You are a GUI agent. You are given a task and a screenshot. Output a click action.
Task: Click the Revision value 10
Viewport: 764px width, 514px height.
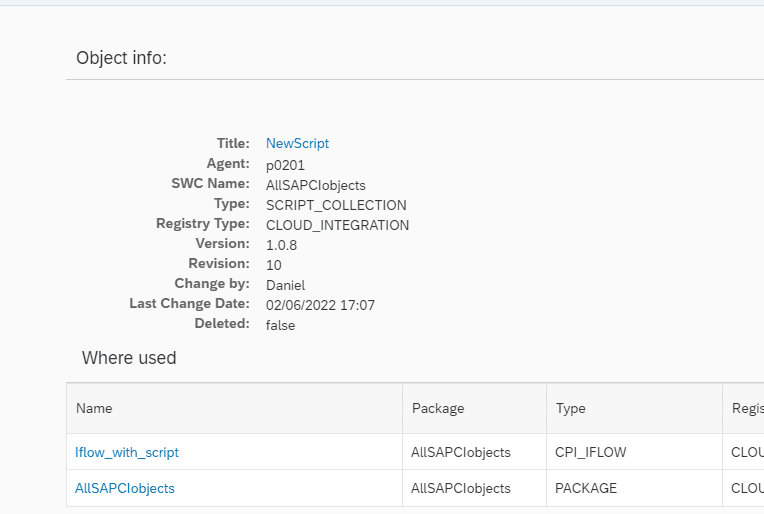274,265
